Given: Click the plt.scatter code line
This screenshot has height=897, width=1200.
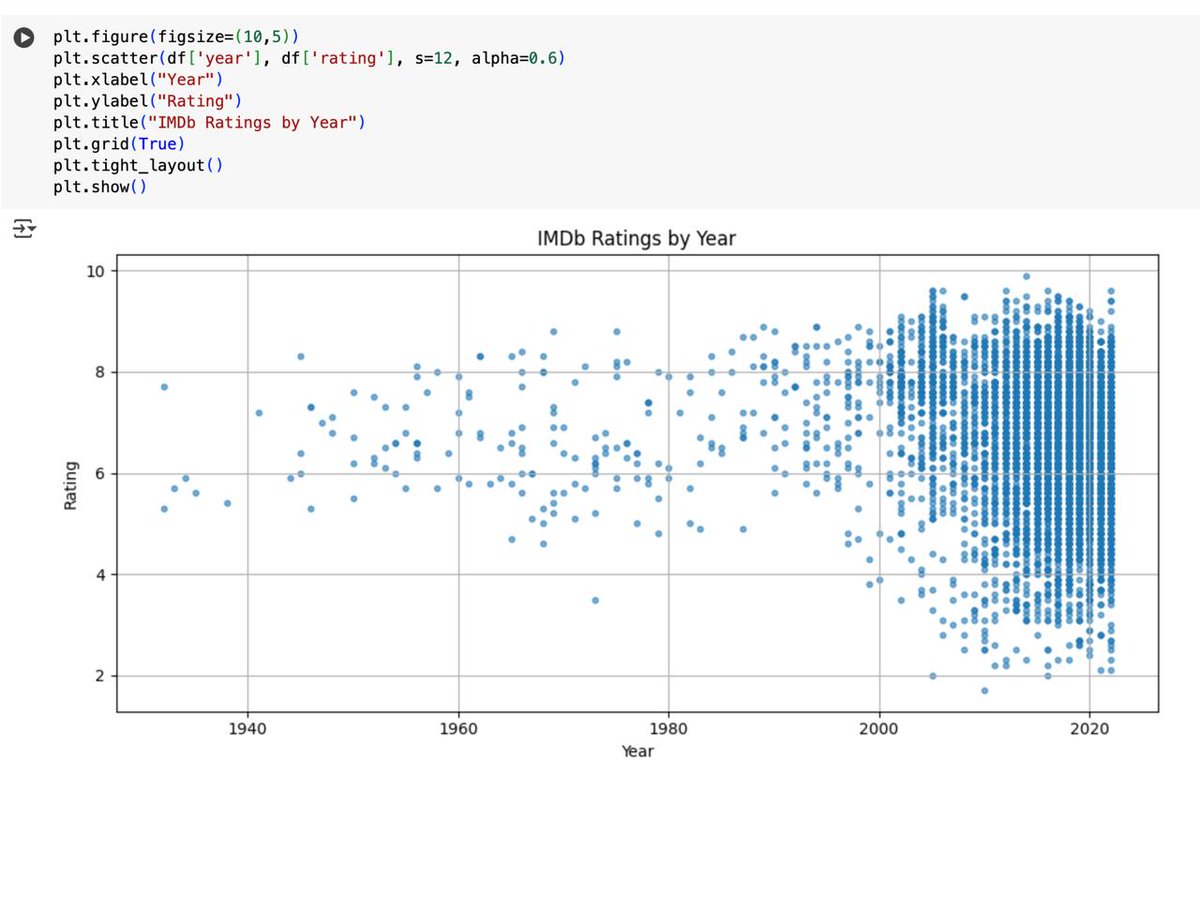Looking at the screenshot, I should (310, 59).
